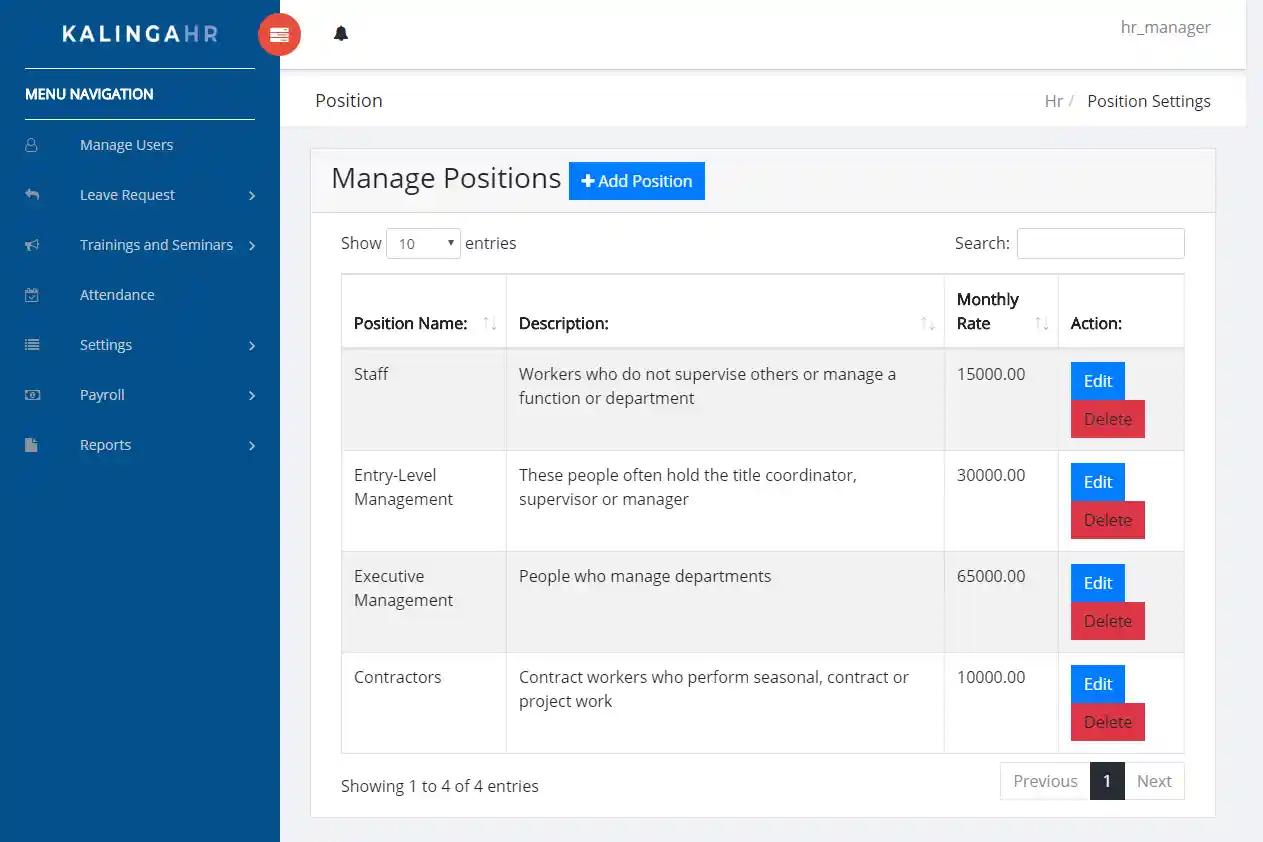
Task: Delete the Entry-Level Management position
Action: coord(1108,520)
